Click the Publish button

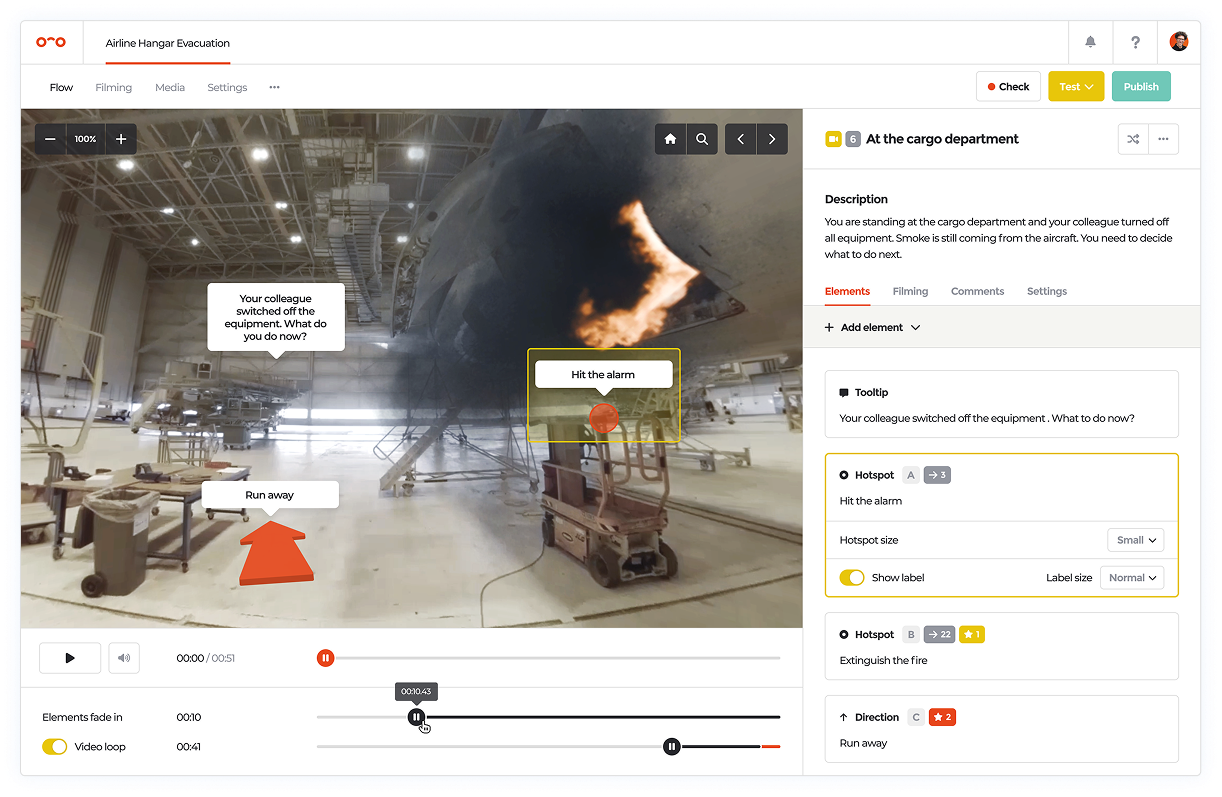[1141, 87]
